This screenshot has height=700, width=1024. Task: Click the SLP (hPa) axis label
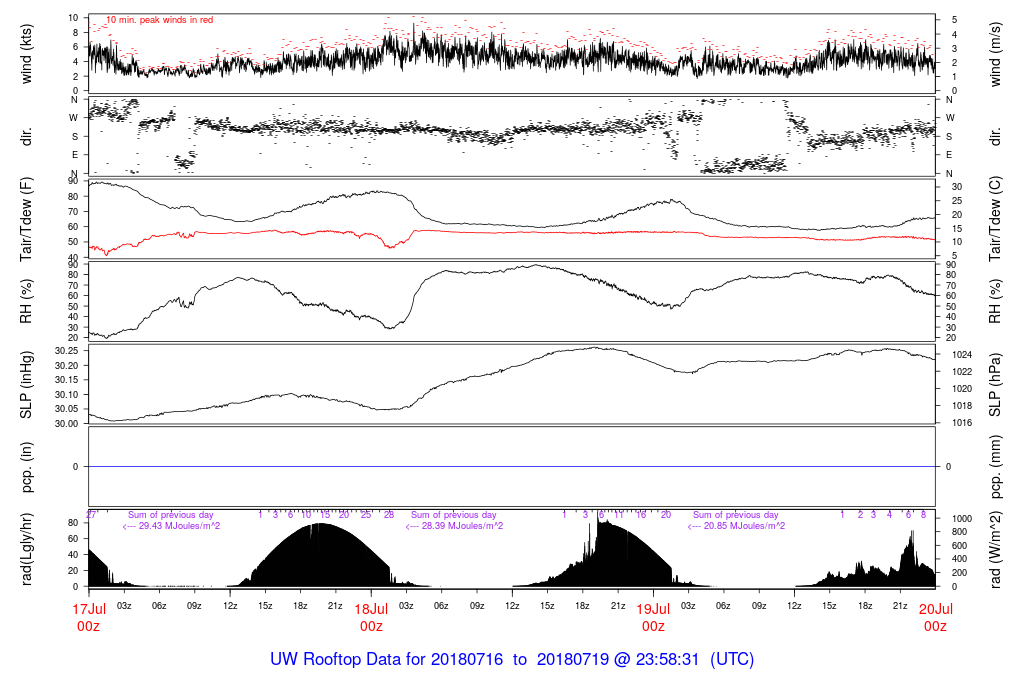(996, 384)
